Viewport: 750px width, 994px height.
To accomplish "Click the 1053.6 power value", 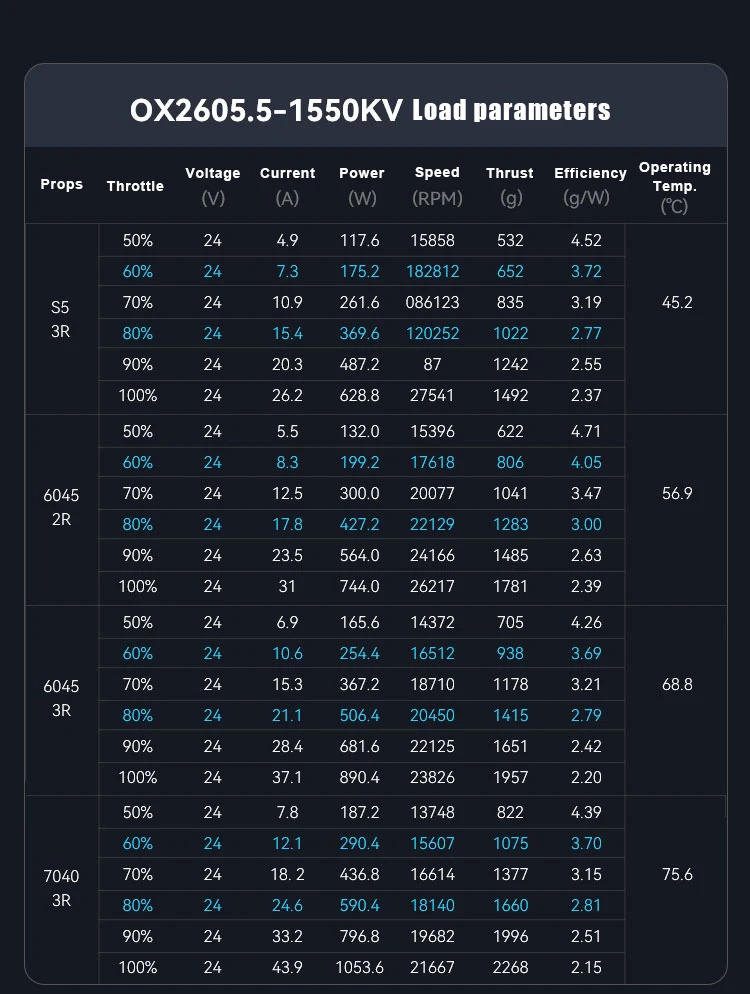I will (360, 967).
